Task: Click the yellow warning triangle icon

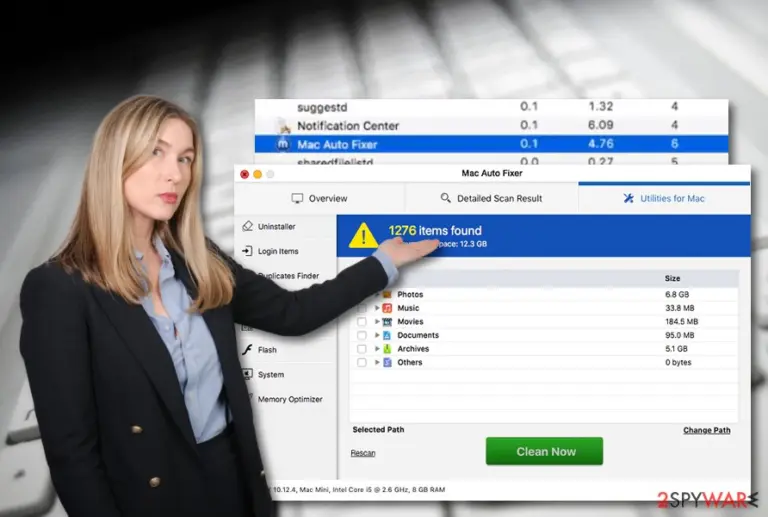Action: tap(363, 235)
